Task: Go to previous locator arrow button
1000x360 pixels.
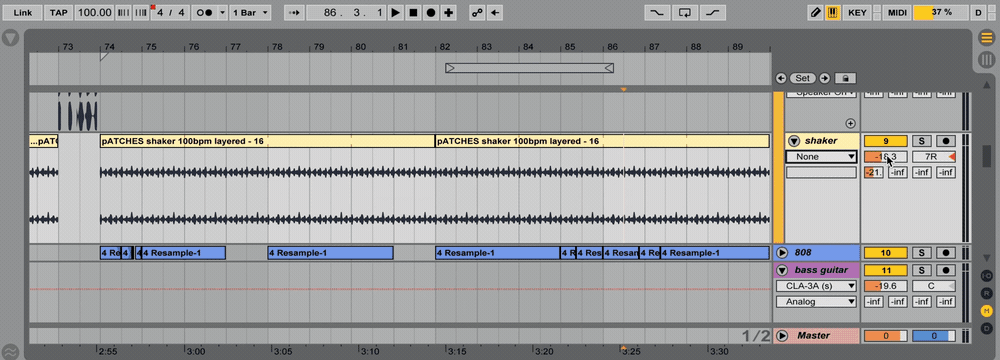Action: pos(781,78)
